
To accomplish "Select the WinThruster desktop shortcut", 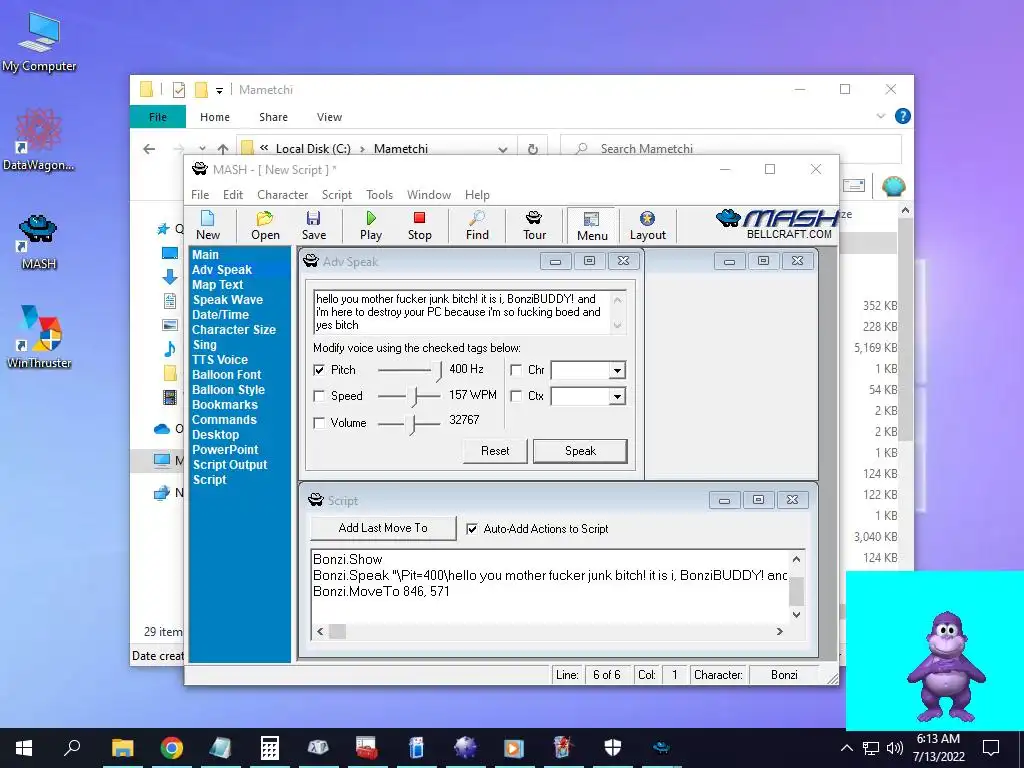I will tap(39, 336).
